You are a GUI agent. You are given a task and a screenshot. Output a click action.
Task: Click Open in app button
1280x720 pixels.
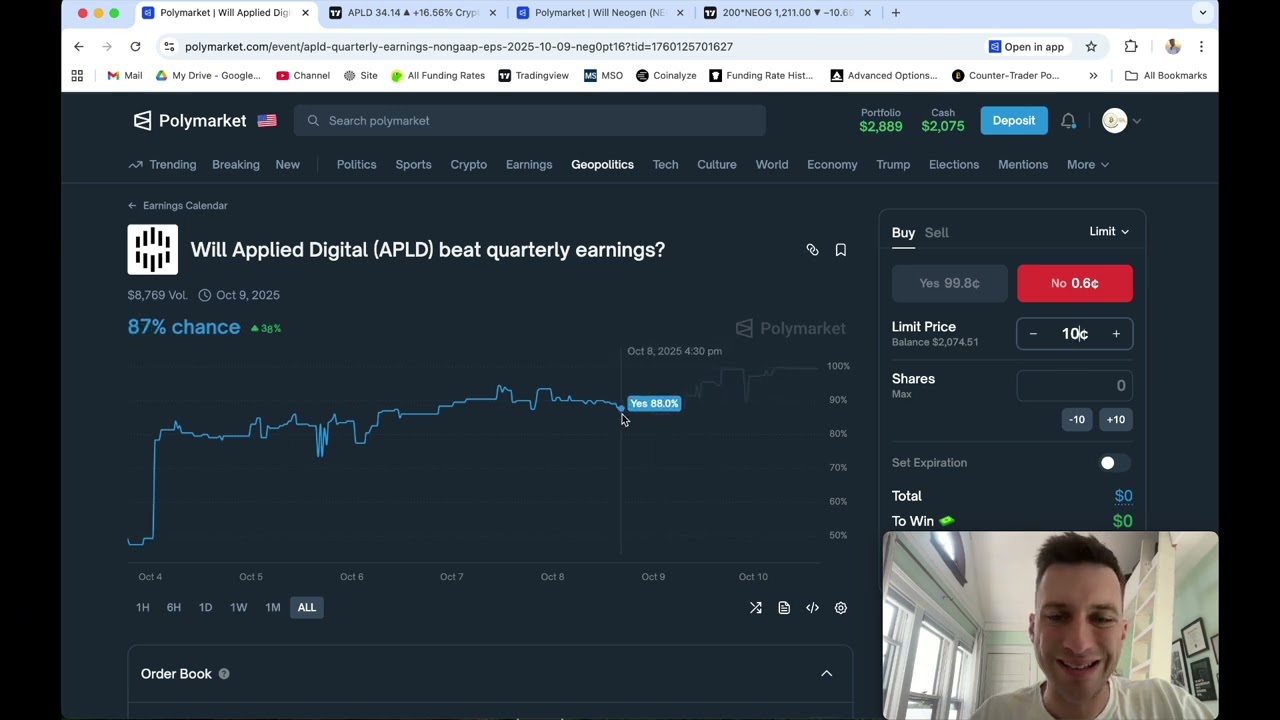pyautogui.click(x=1026, y=46)
